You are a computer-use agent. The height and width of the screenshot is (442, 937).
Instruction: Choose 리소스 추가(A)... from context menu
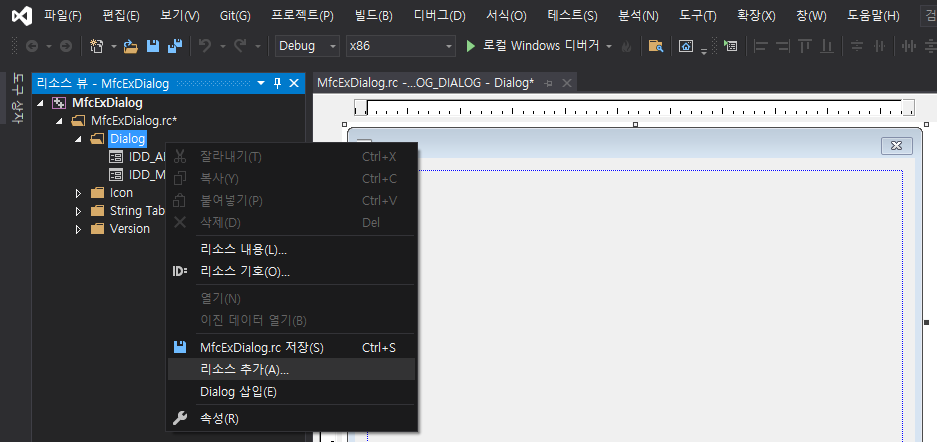(x=291, y=369)
